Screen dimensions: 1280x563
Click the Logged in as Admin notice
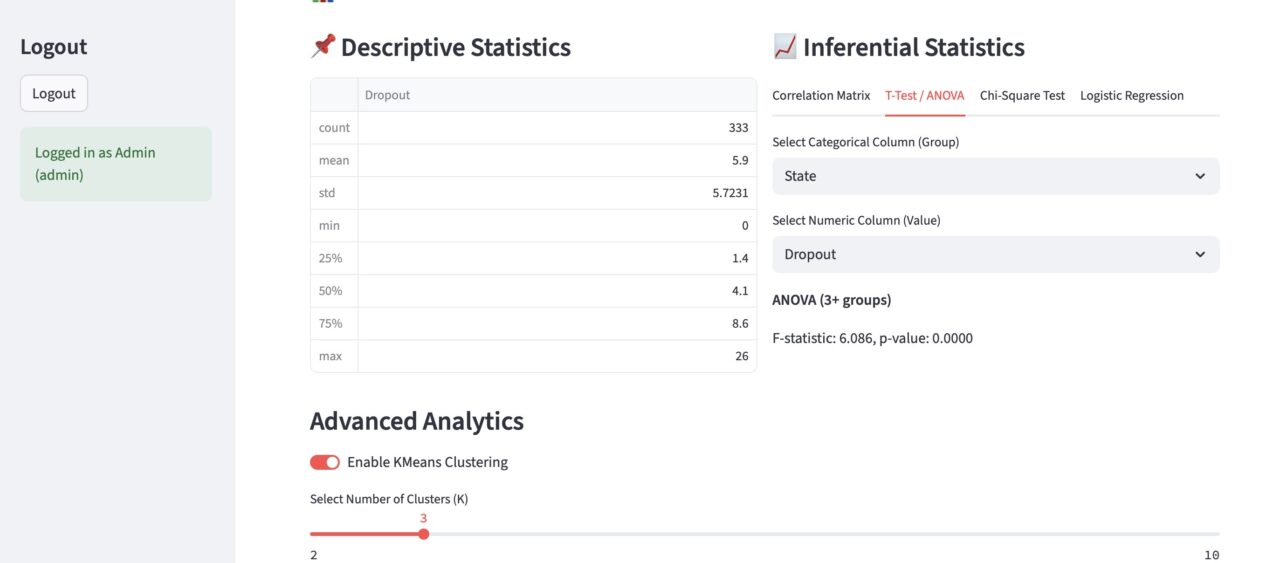point(116,164)
